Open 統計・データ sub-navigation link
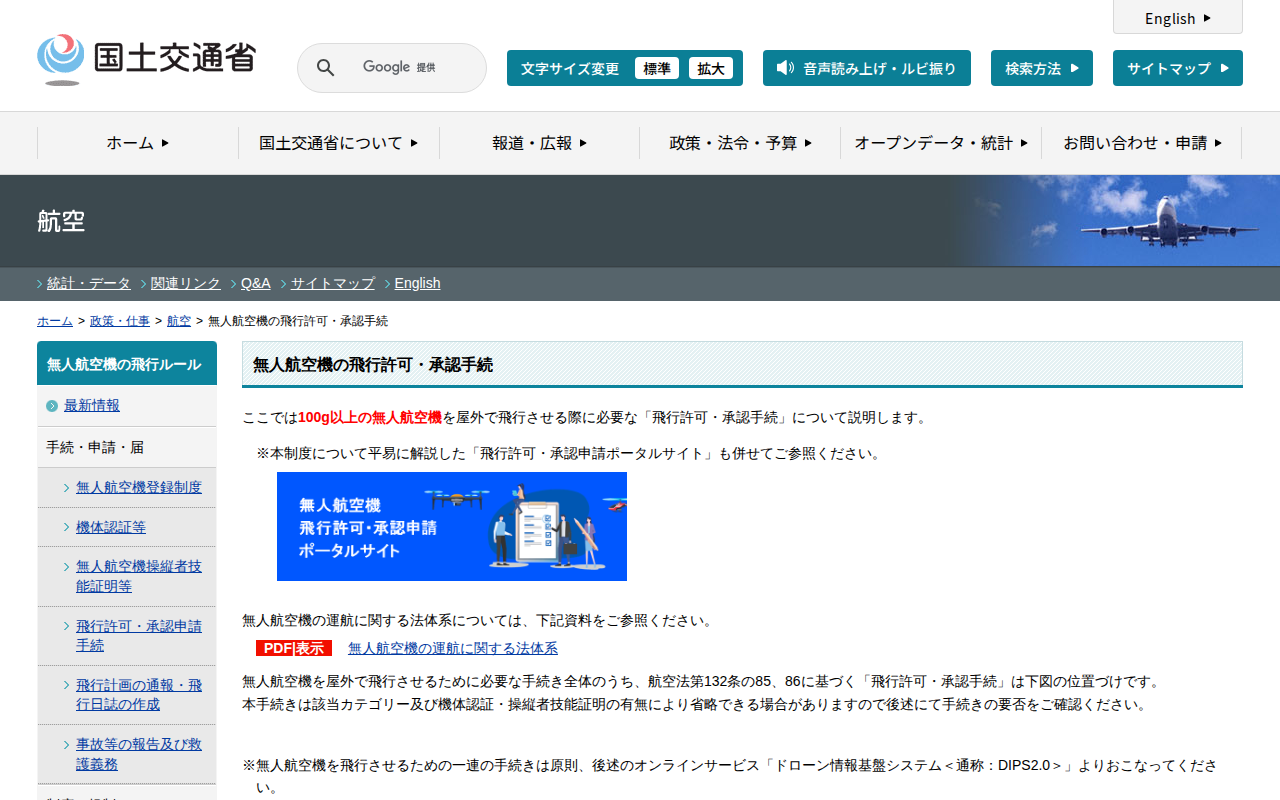The width and height of the screenshot is (1280, 800). [89, 283]
